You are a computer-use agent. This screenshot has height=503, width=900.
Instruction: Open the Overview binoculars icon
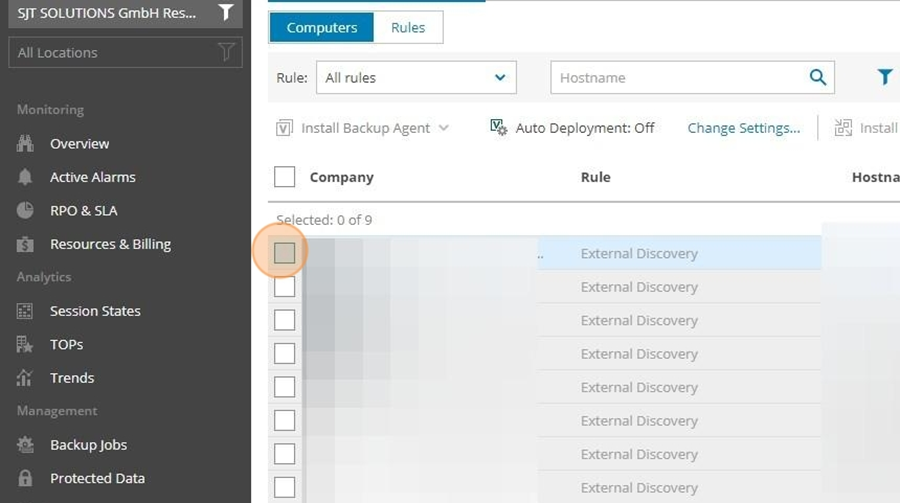tap(25, 144)
